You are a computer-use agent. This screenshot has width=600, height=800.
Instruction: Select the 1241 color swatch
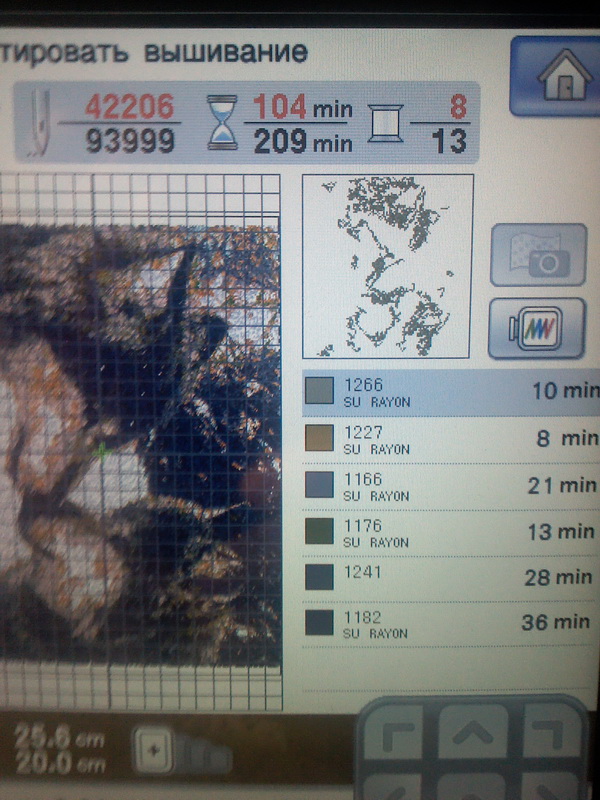pos(319,577)
